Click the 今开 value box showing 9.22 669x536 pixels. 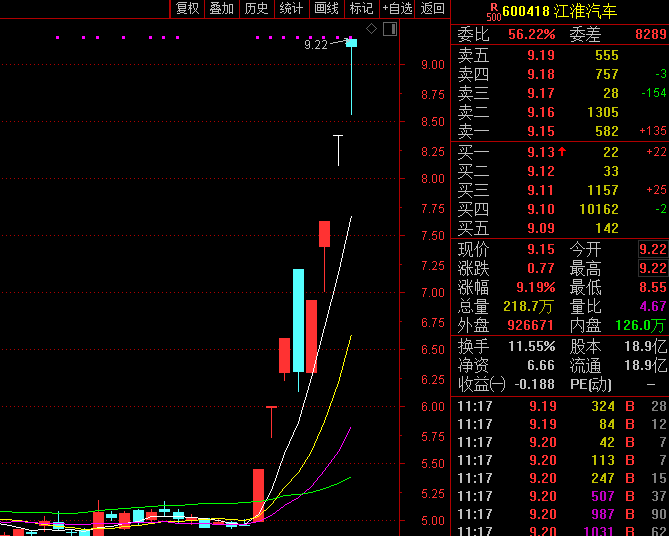point(652,249)
